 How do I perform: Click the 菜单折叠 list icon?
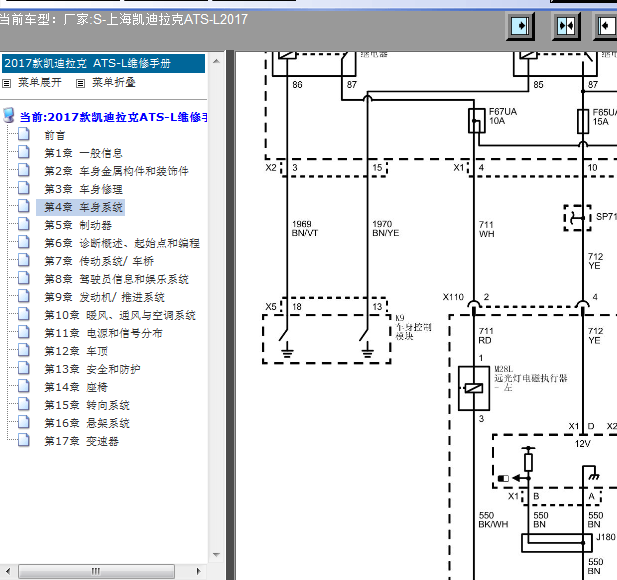[x=80, y=83]
